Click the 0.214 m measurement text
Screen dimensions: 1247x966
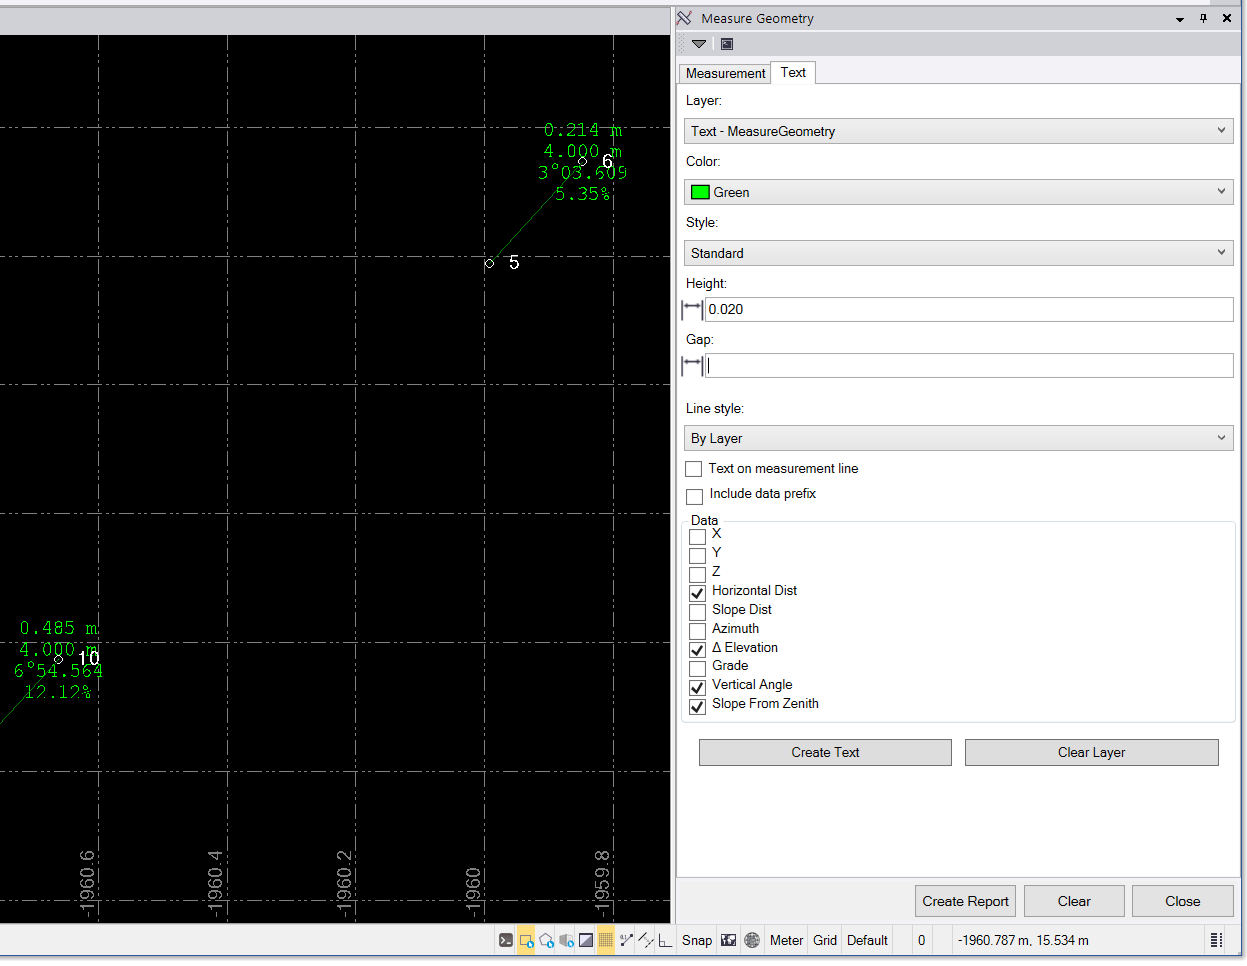(x=583, y=130)
